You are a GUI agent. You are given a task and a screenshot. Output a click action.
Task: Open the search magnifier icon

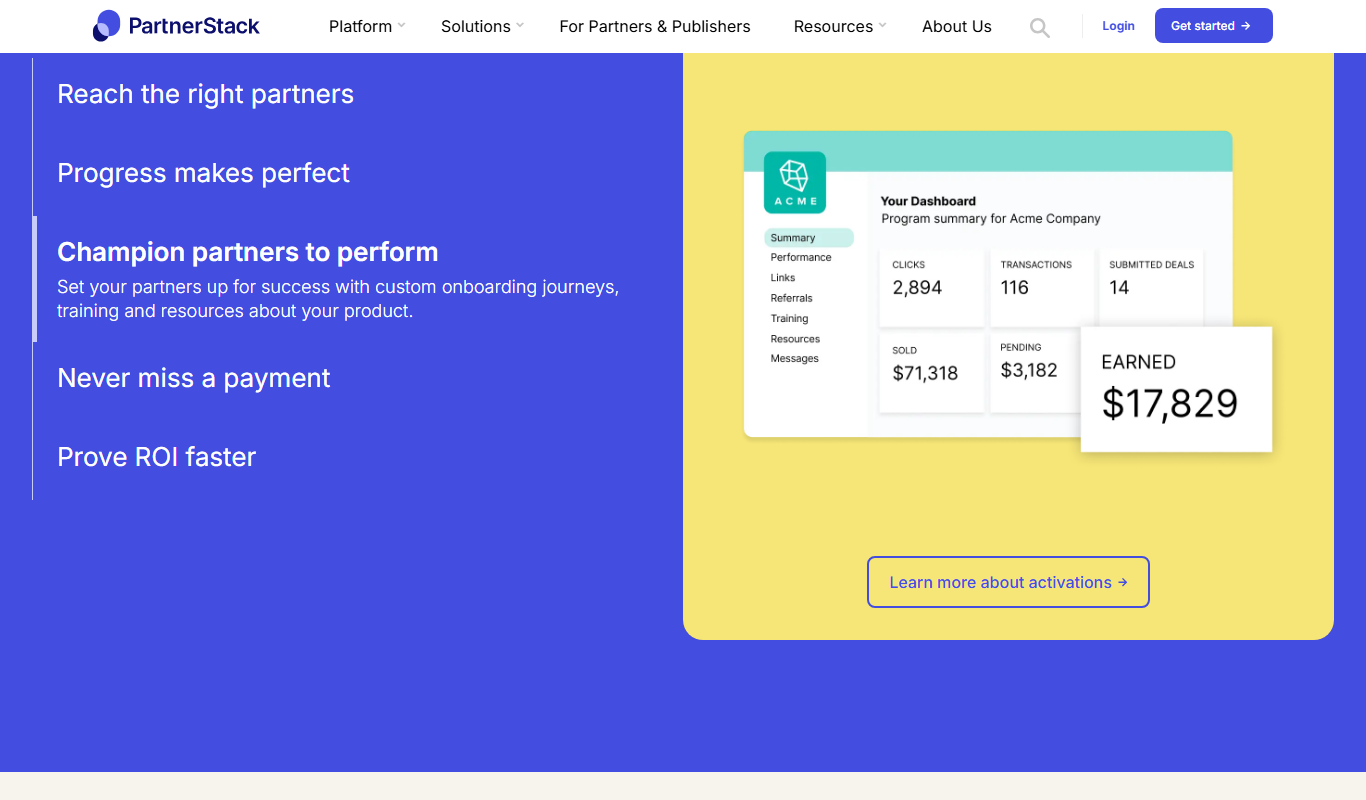tap(1040, 28)
